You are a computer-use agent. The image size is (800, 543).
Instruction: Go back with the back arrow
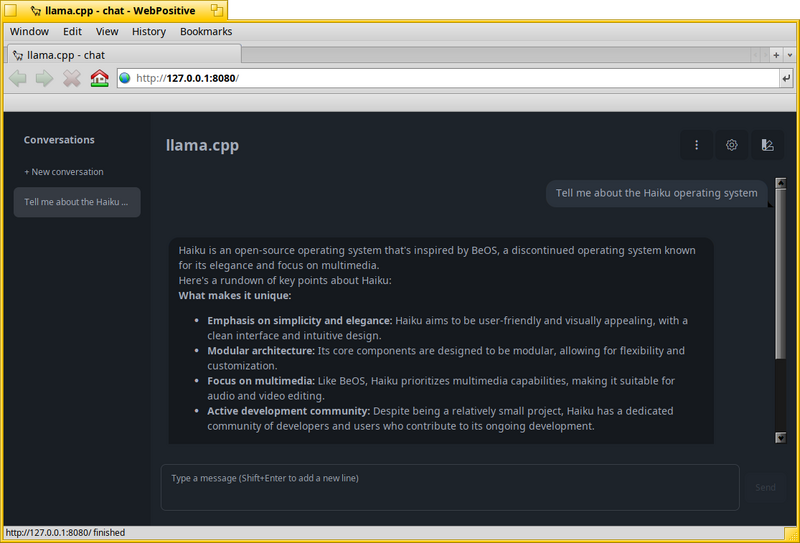(18, 79)
